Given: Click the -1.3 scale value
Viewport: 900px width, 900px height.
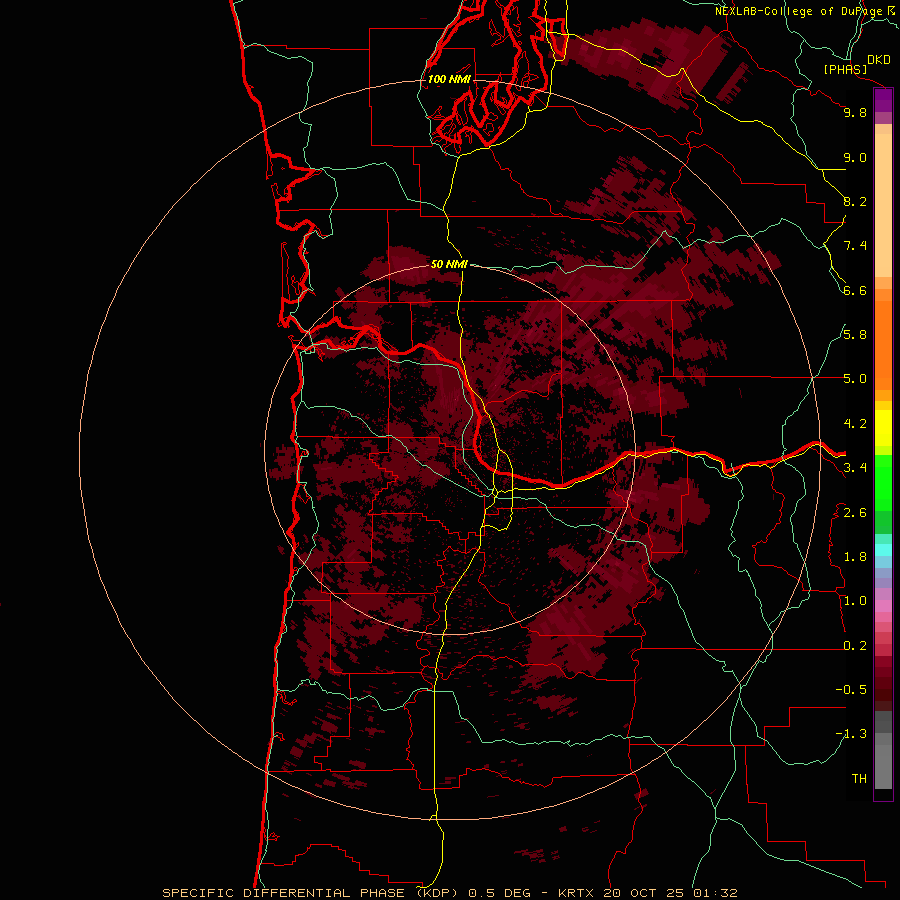Looking at the screenshot, I should click(x=851, y=734).
